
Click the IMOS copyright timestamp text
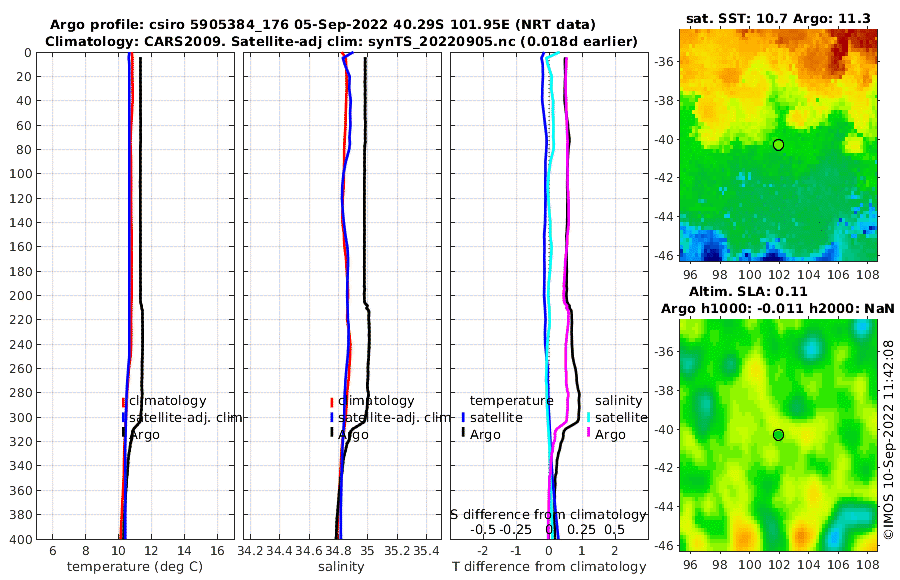(889, 439)
